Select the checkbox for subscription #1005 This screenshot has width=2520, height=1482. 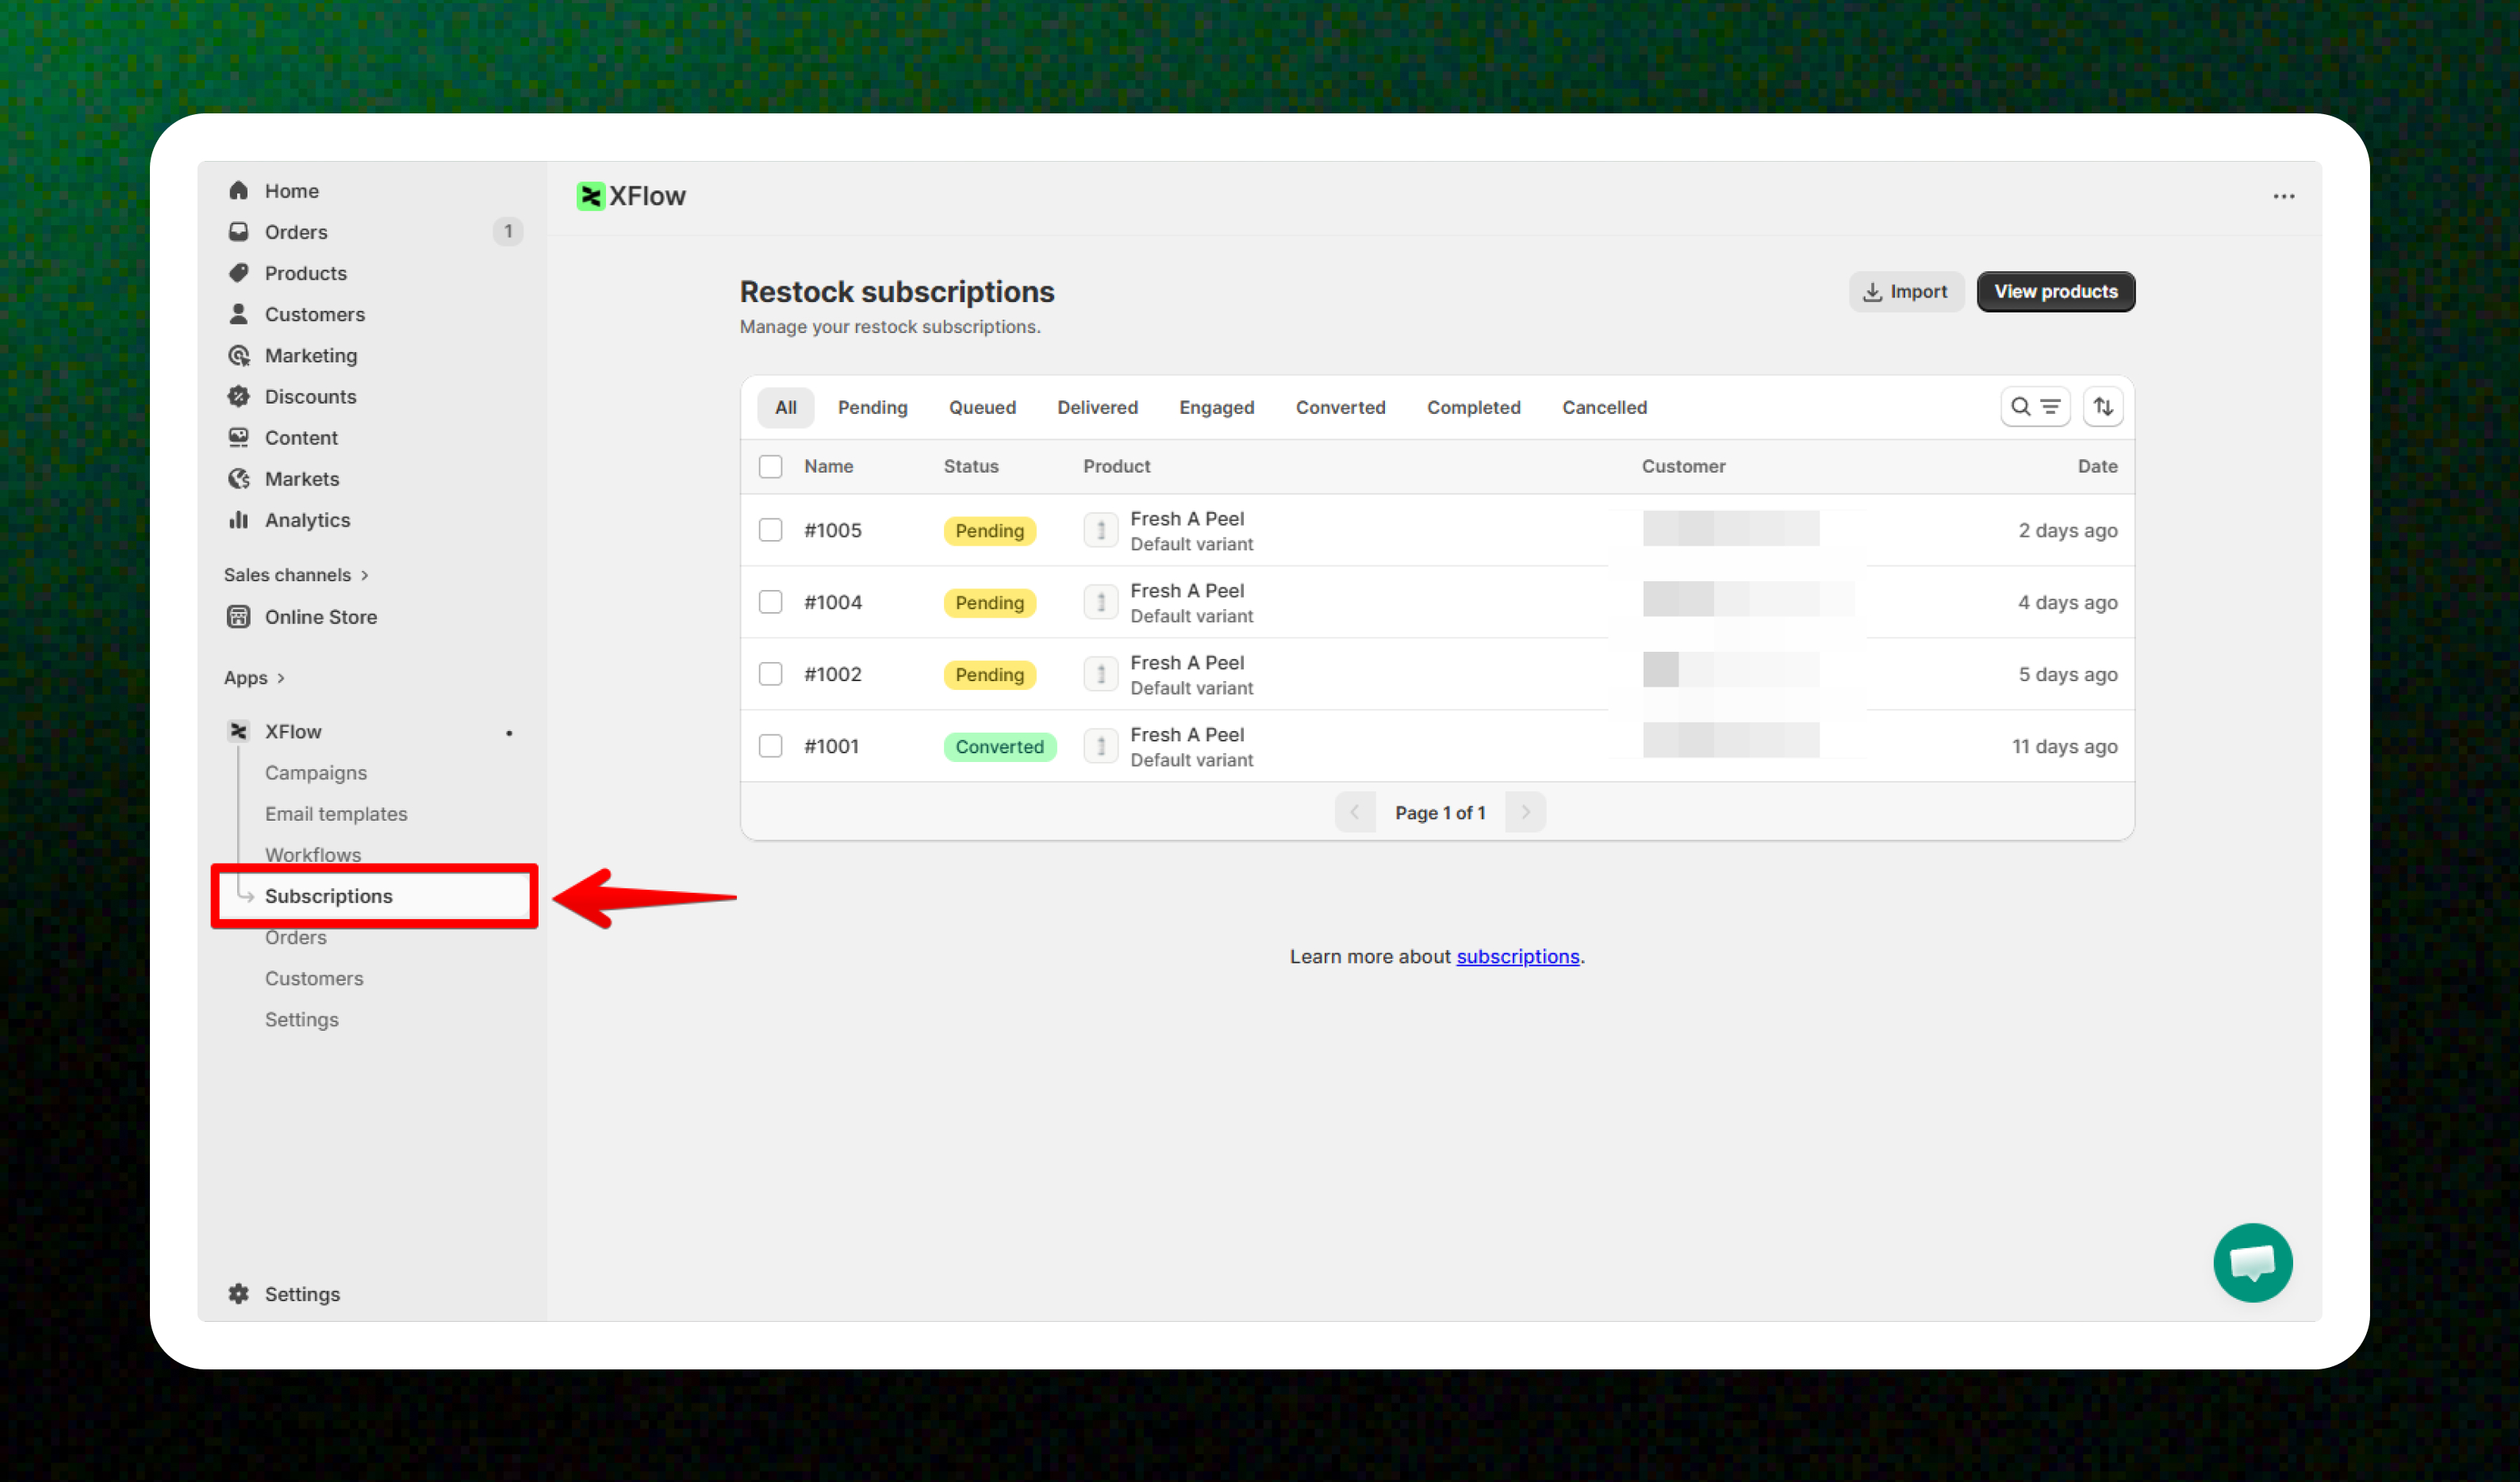pos(770,530)
